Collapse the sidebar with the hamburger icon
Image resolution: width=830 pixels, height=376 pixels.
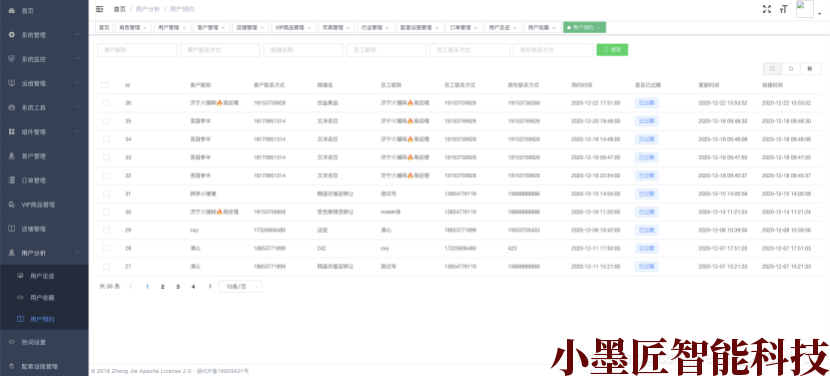click(x=100, y=9)
